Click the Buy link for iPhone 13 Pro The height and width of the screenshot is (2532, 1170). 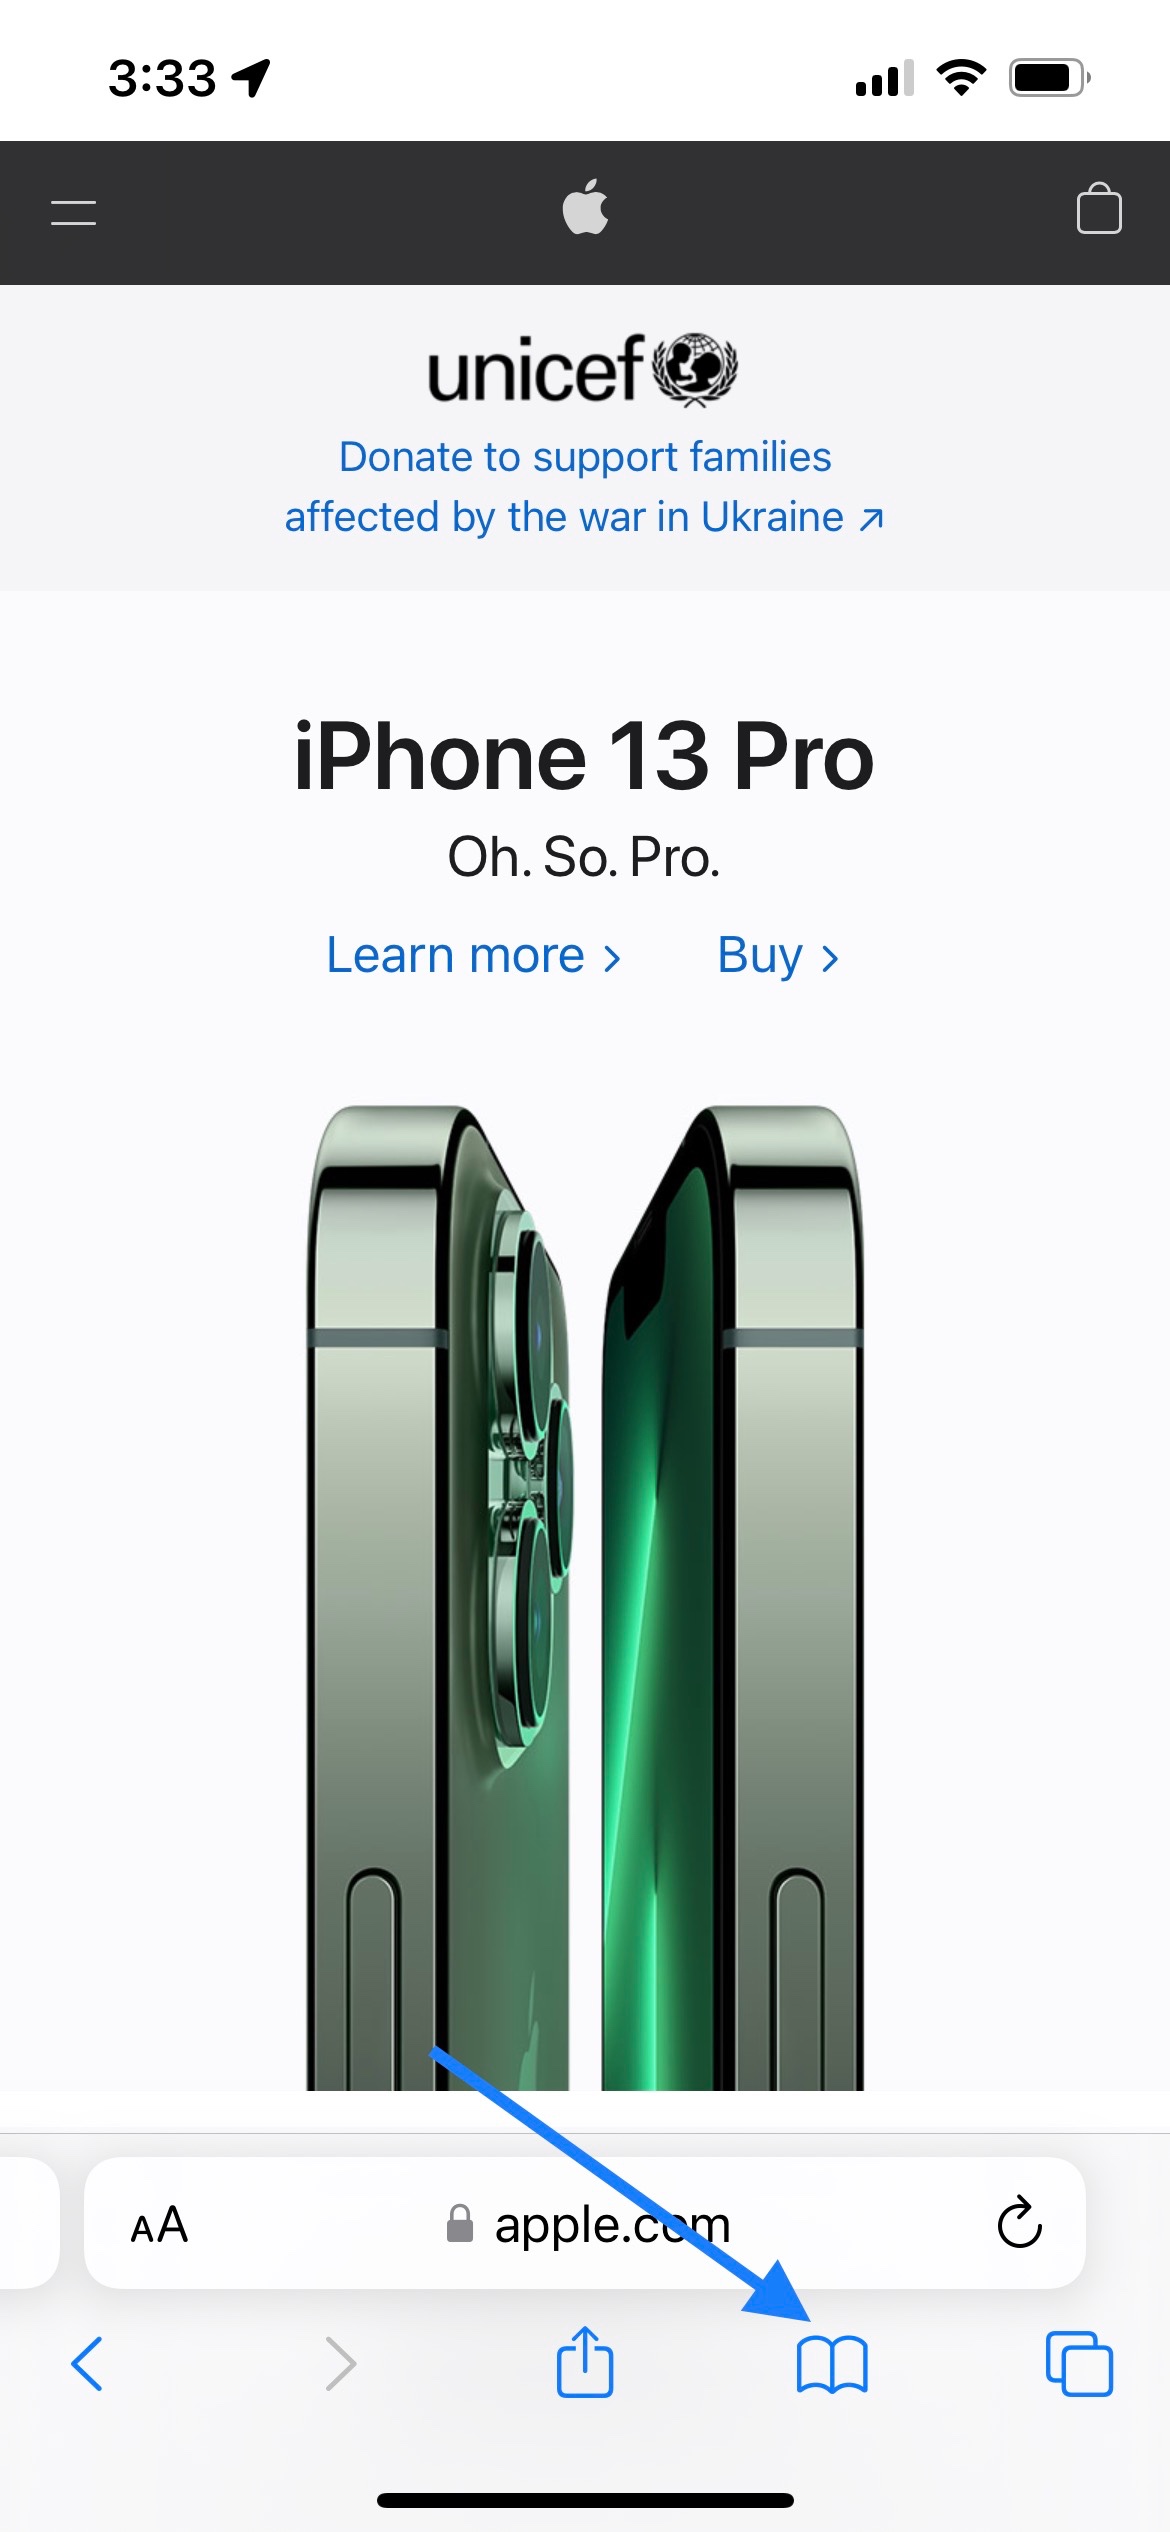778,955
